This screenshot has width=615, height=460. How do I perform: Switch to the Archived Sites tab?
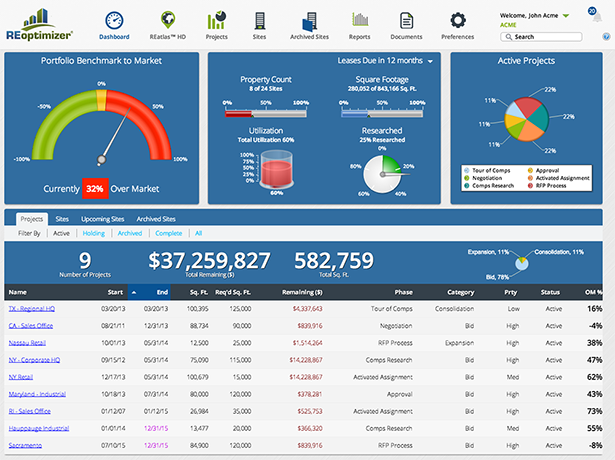point(156,219)
